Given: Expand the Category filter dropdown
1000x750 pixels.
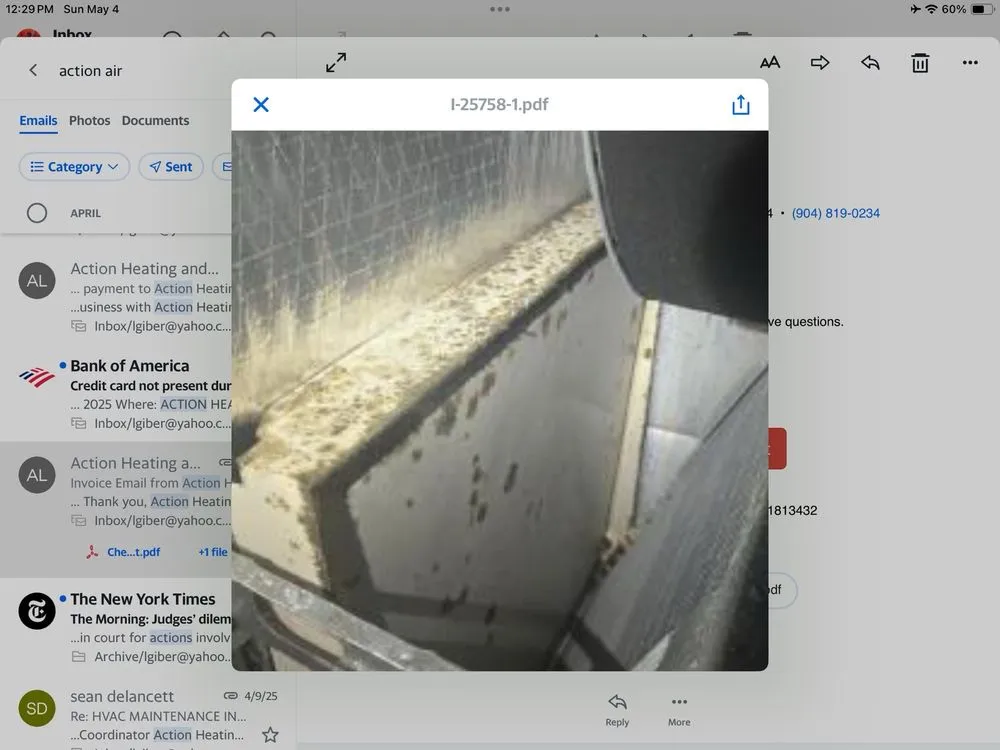Looking at the screenshot, I should pyautogui.click(x=74, y=167).
